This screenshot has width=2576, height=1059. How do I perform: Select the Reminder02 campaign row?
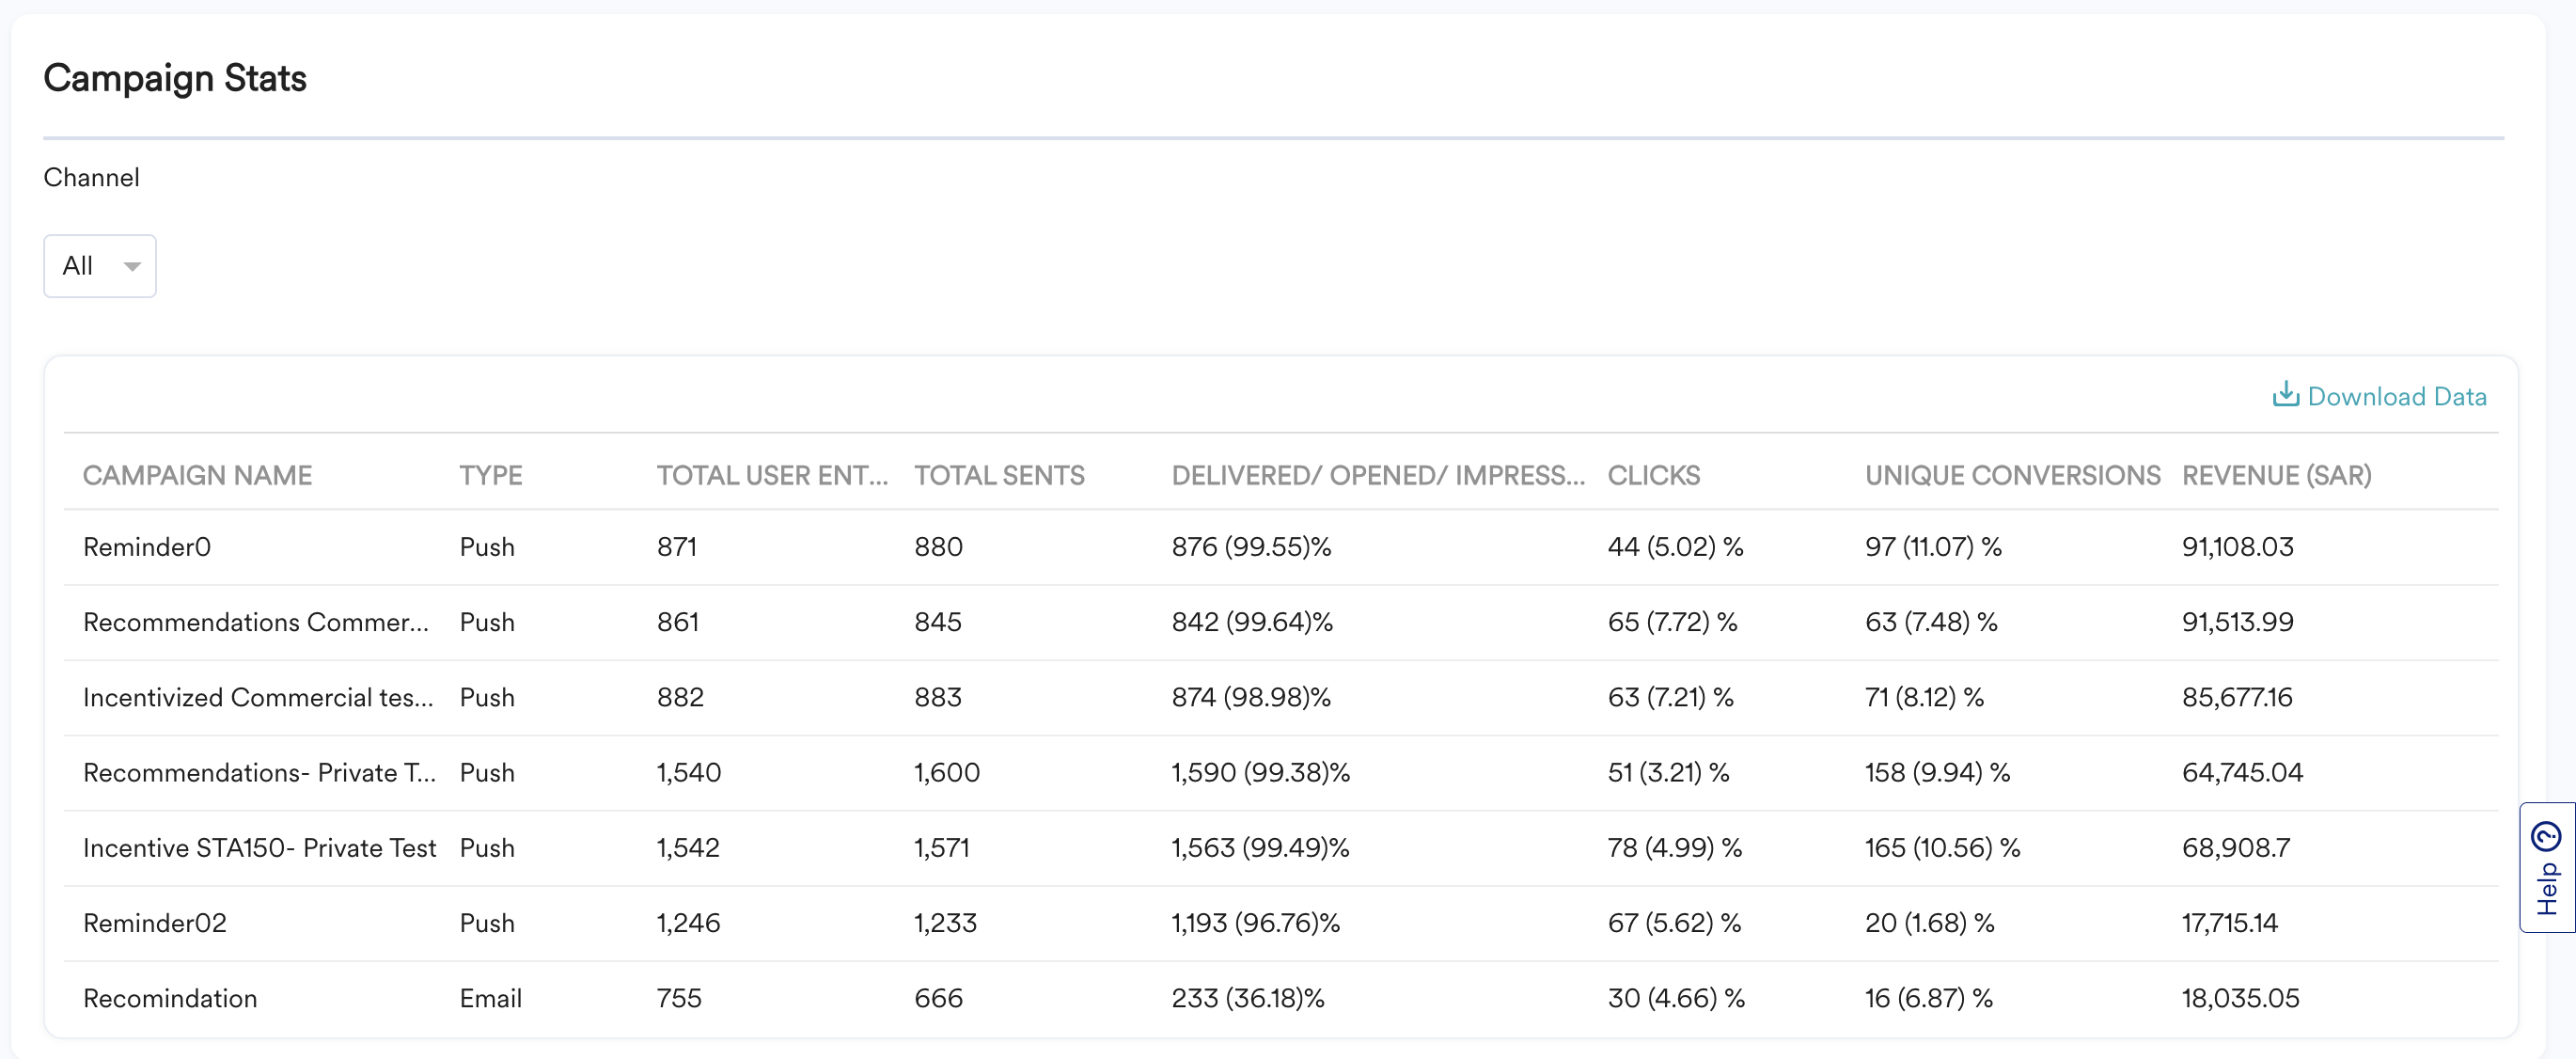click(x=155, y=923)
